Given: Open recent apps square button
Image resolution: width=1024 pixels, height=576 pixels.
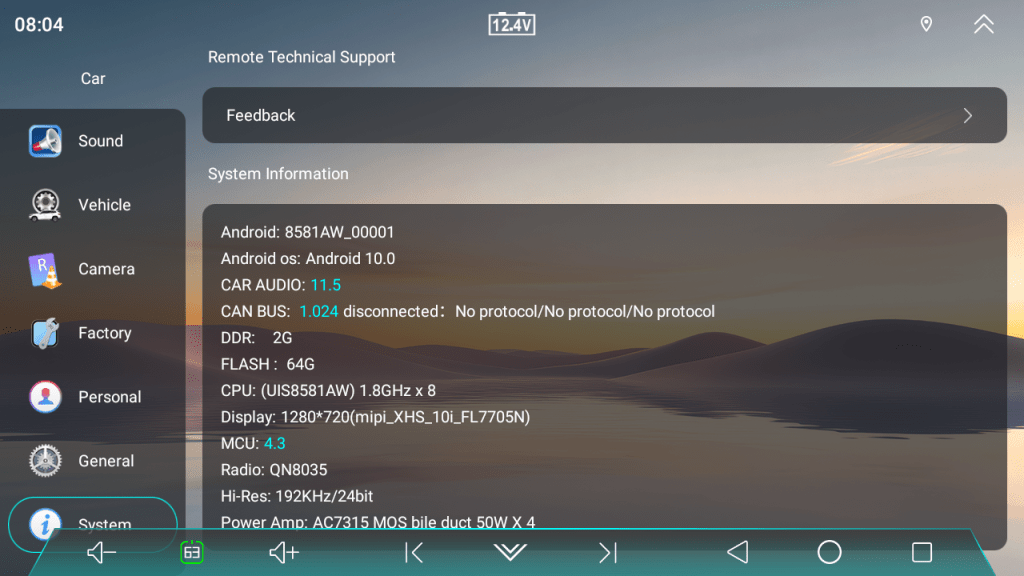Looking at the screenshot, I should [922, 552].
